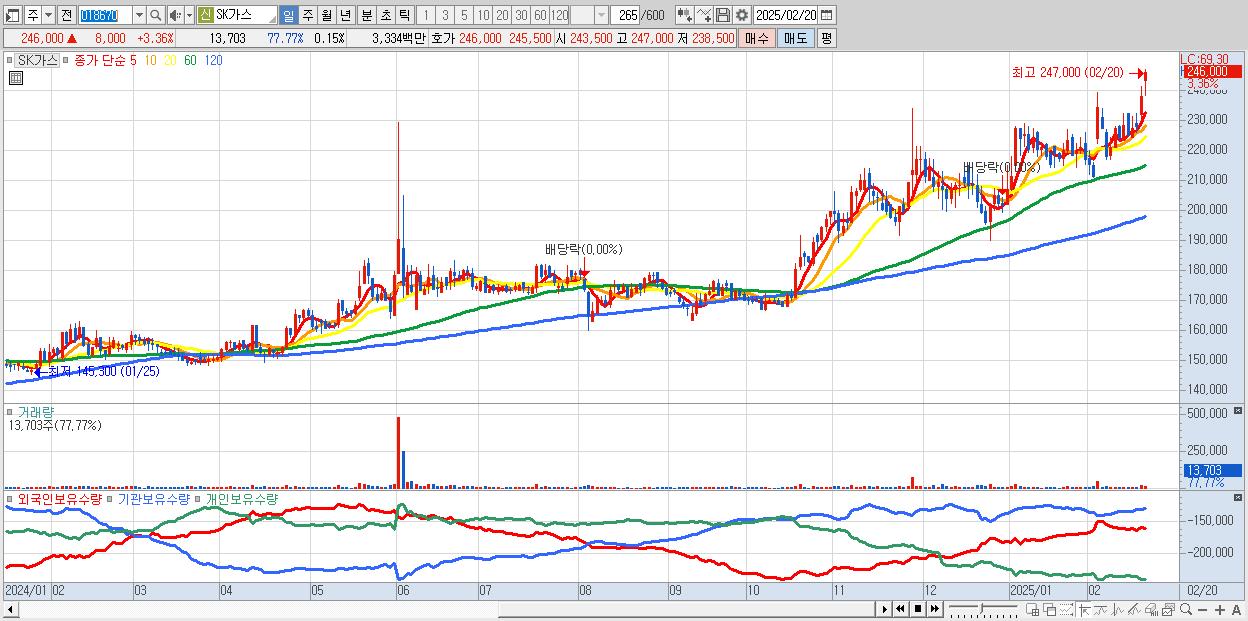Screen dimensions: 1248x621
Task: Choose the 5 interval button
Action: (x=464, y=15)
